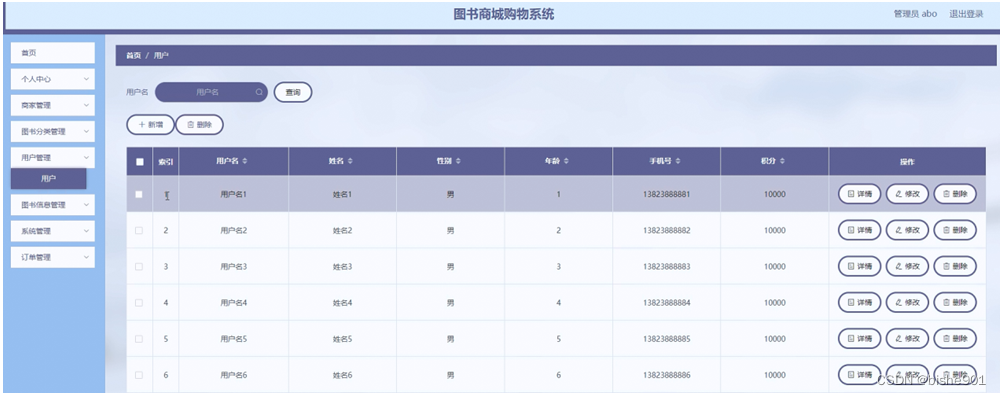The width and height of the screenshot is (1001, 395).
Task: Sort by 年龄 column arrows
Action: coord(566,161)
